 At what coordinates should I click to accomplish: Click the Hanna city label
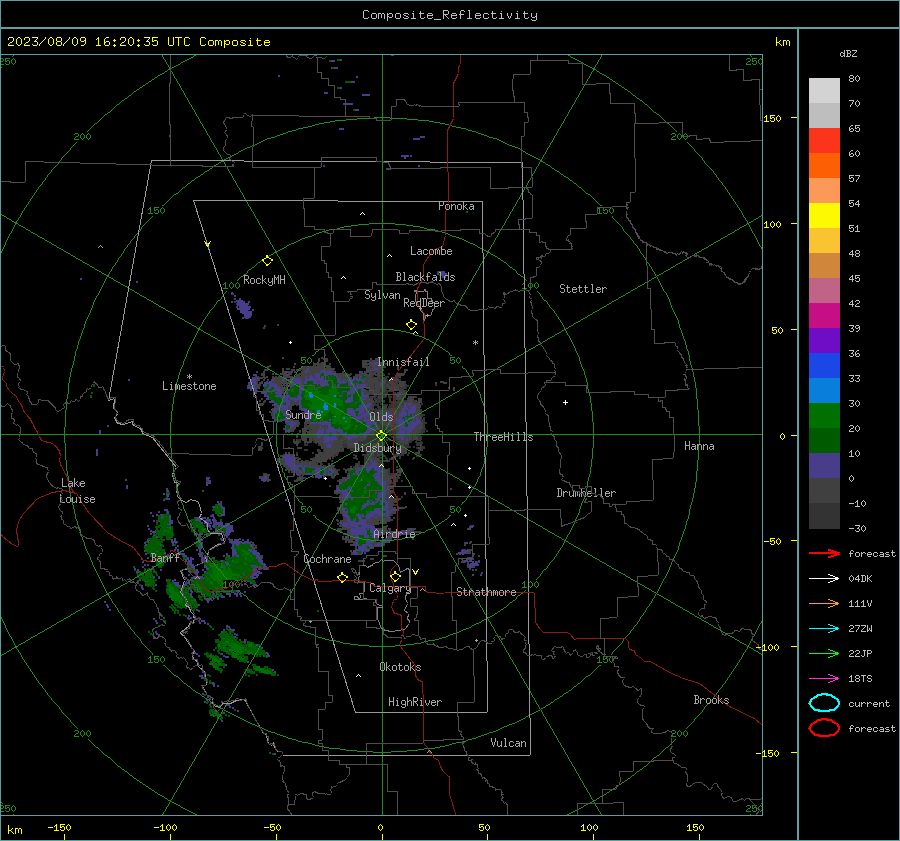coord(699,446)
